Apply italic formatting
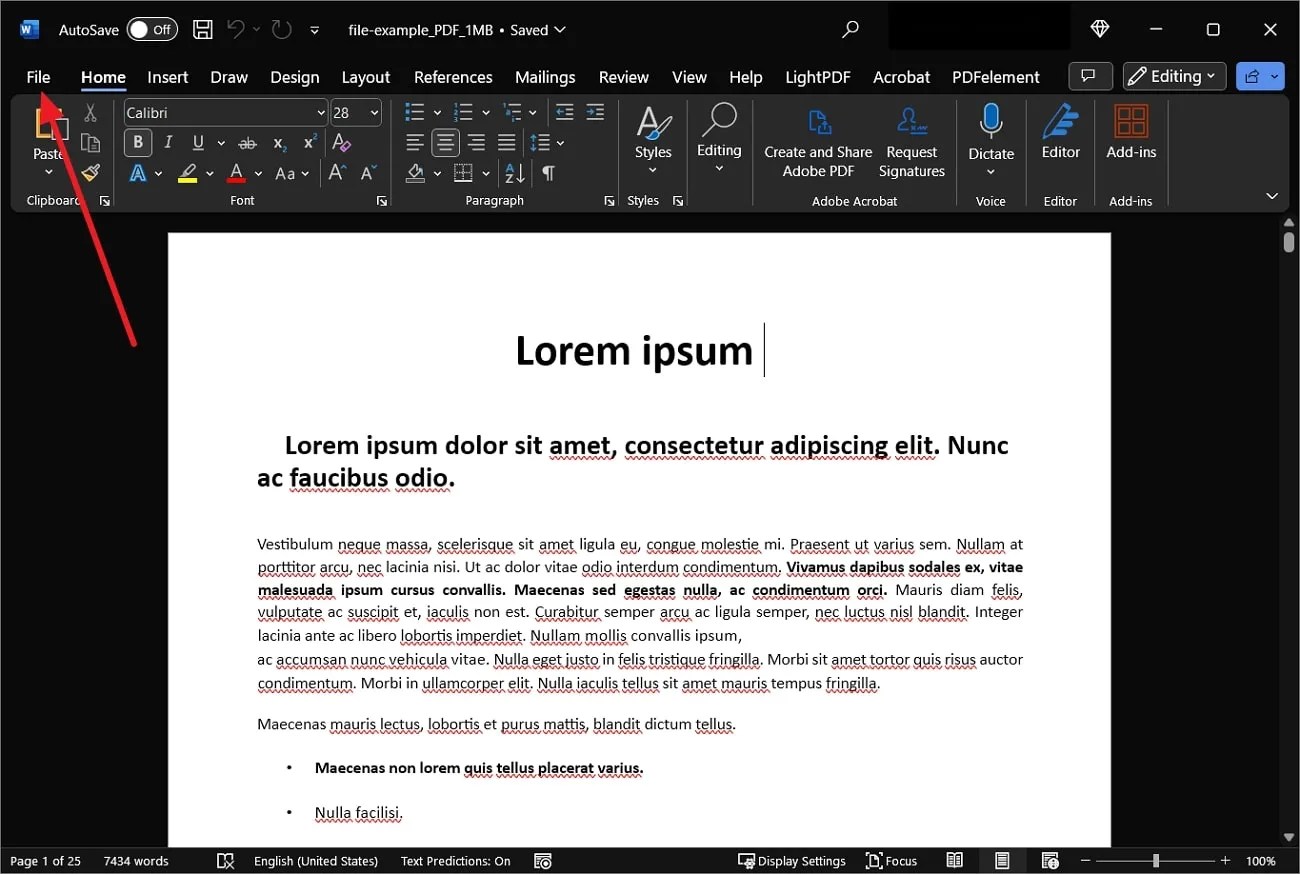 166,142
